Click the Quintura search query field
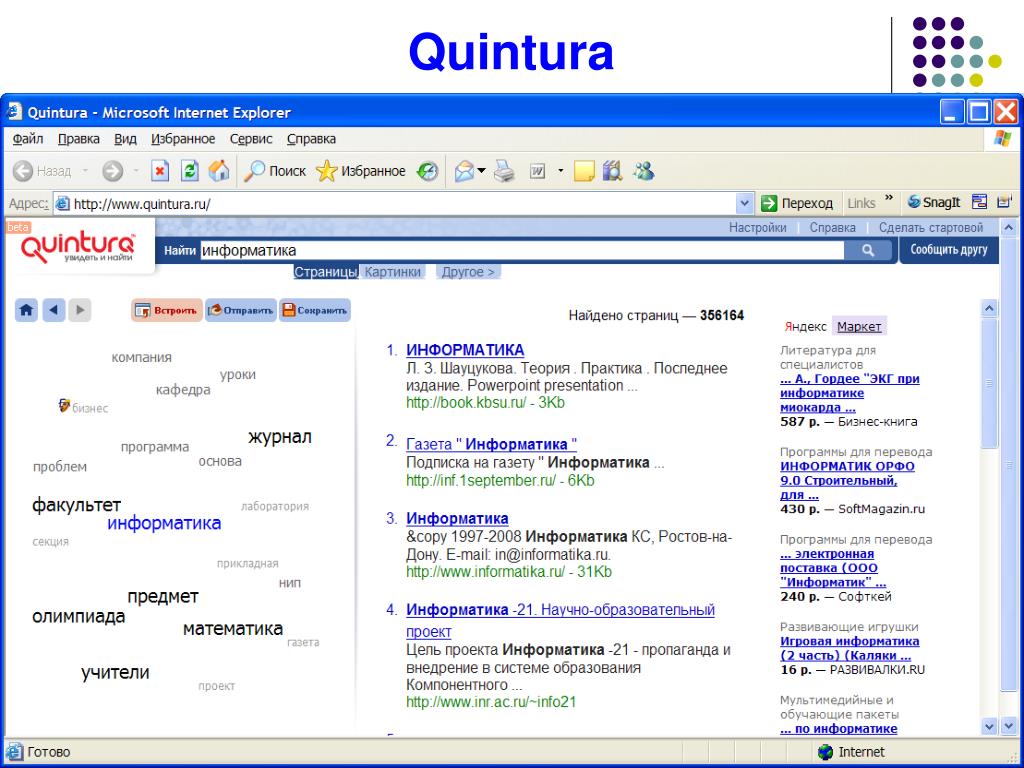 pyautogui.click(x=522, y=251)
